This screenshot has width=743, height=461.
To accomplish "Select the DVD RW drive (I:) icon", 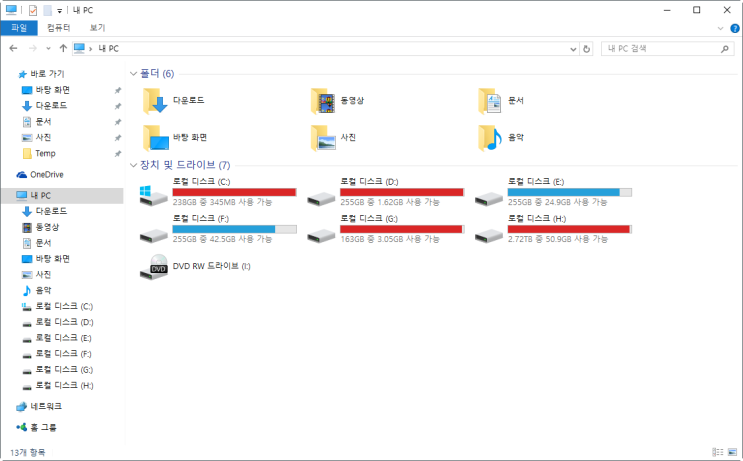I will [154, 267].
